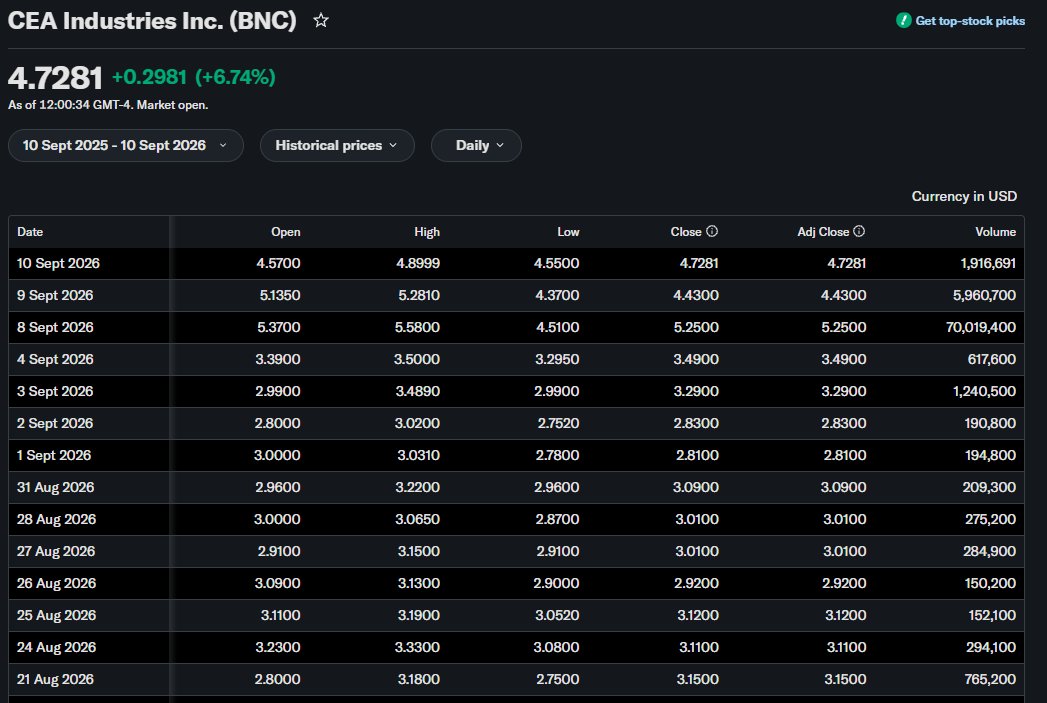Select the 9 Sept 2026 date cell
This screenshot has width=1047, height=703.
[x=55, y=296]
